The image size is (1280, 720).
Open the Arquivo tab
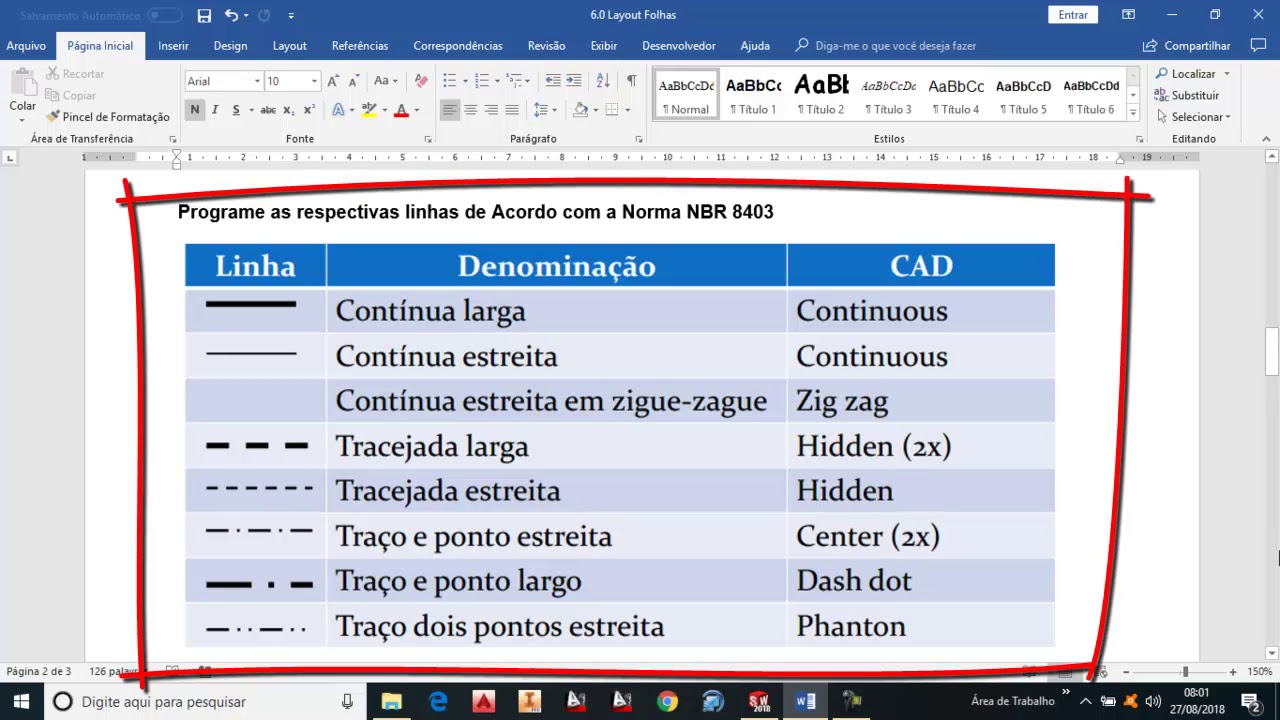(26, 46)
